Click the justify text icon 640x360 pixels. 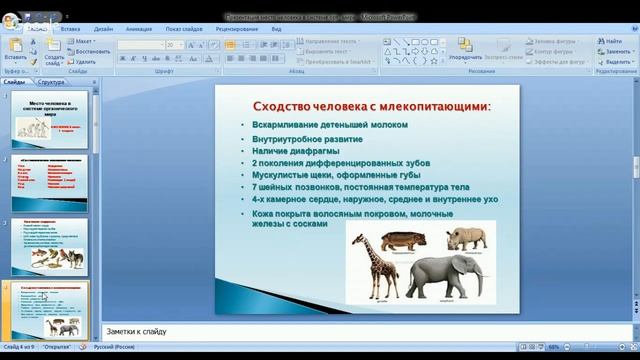coord(264,59)
